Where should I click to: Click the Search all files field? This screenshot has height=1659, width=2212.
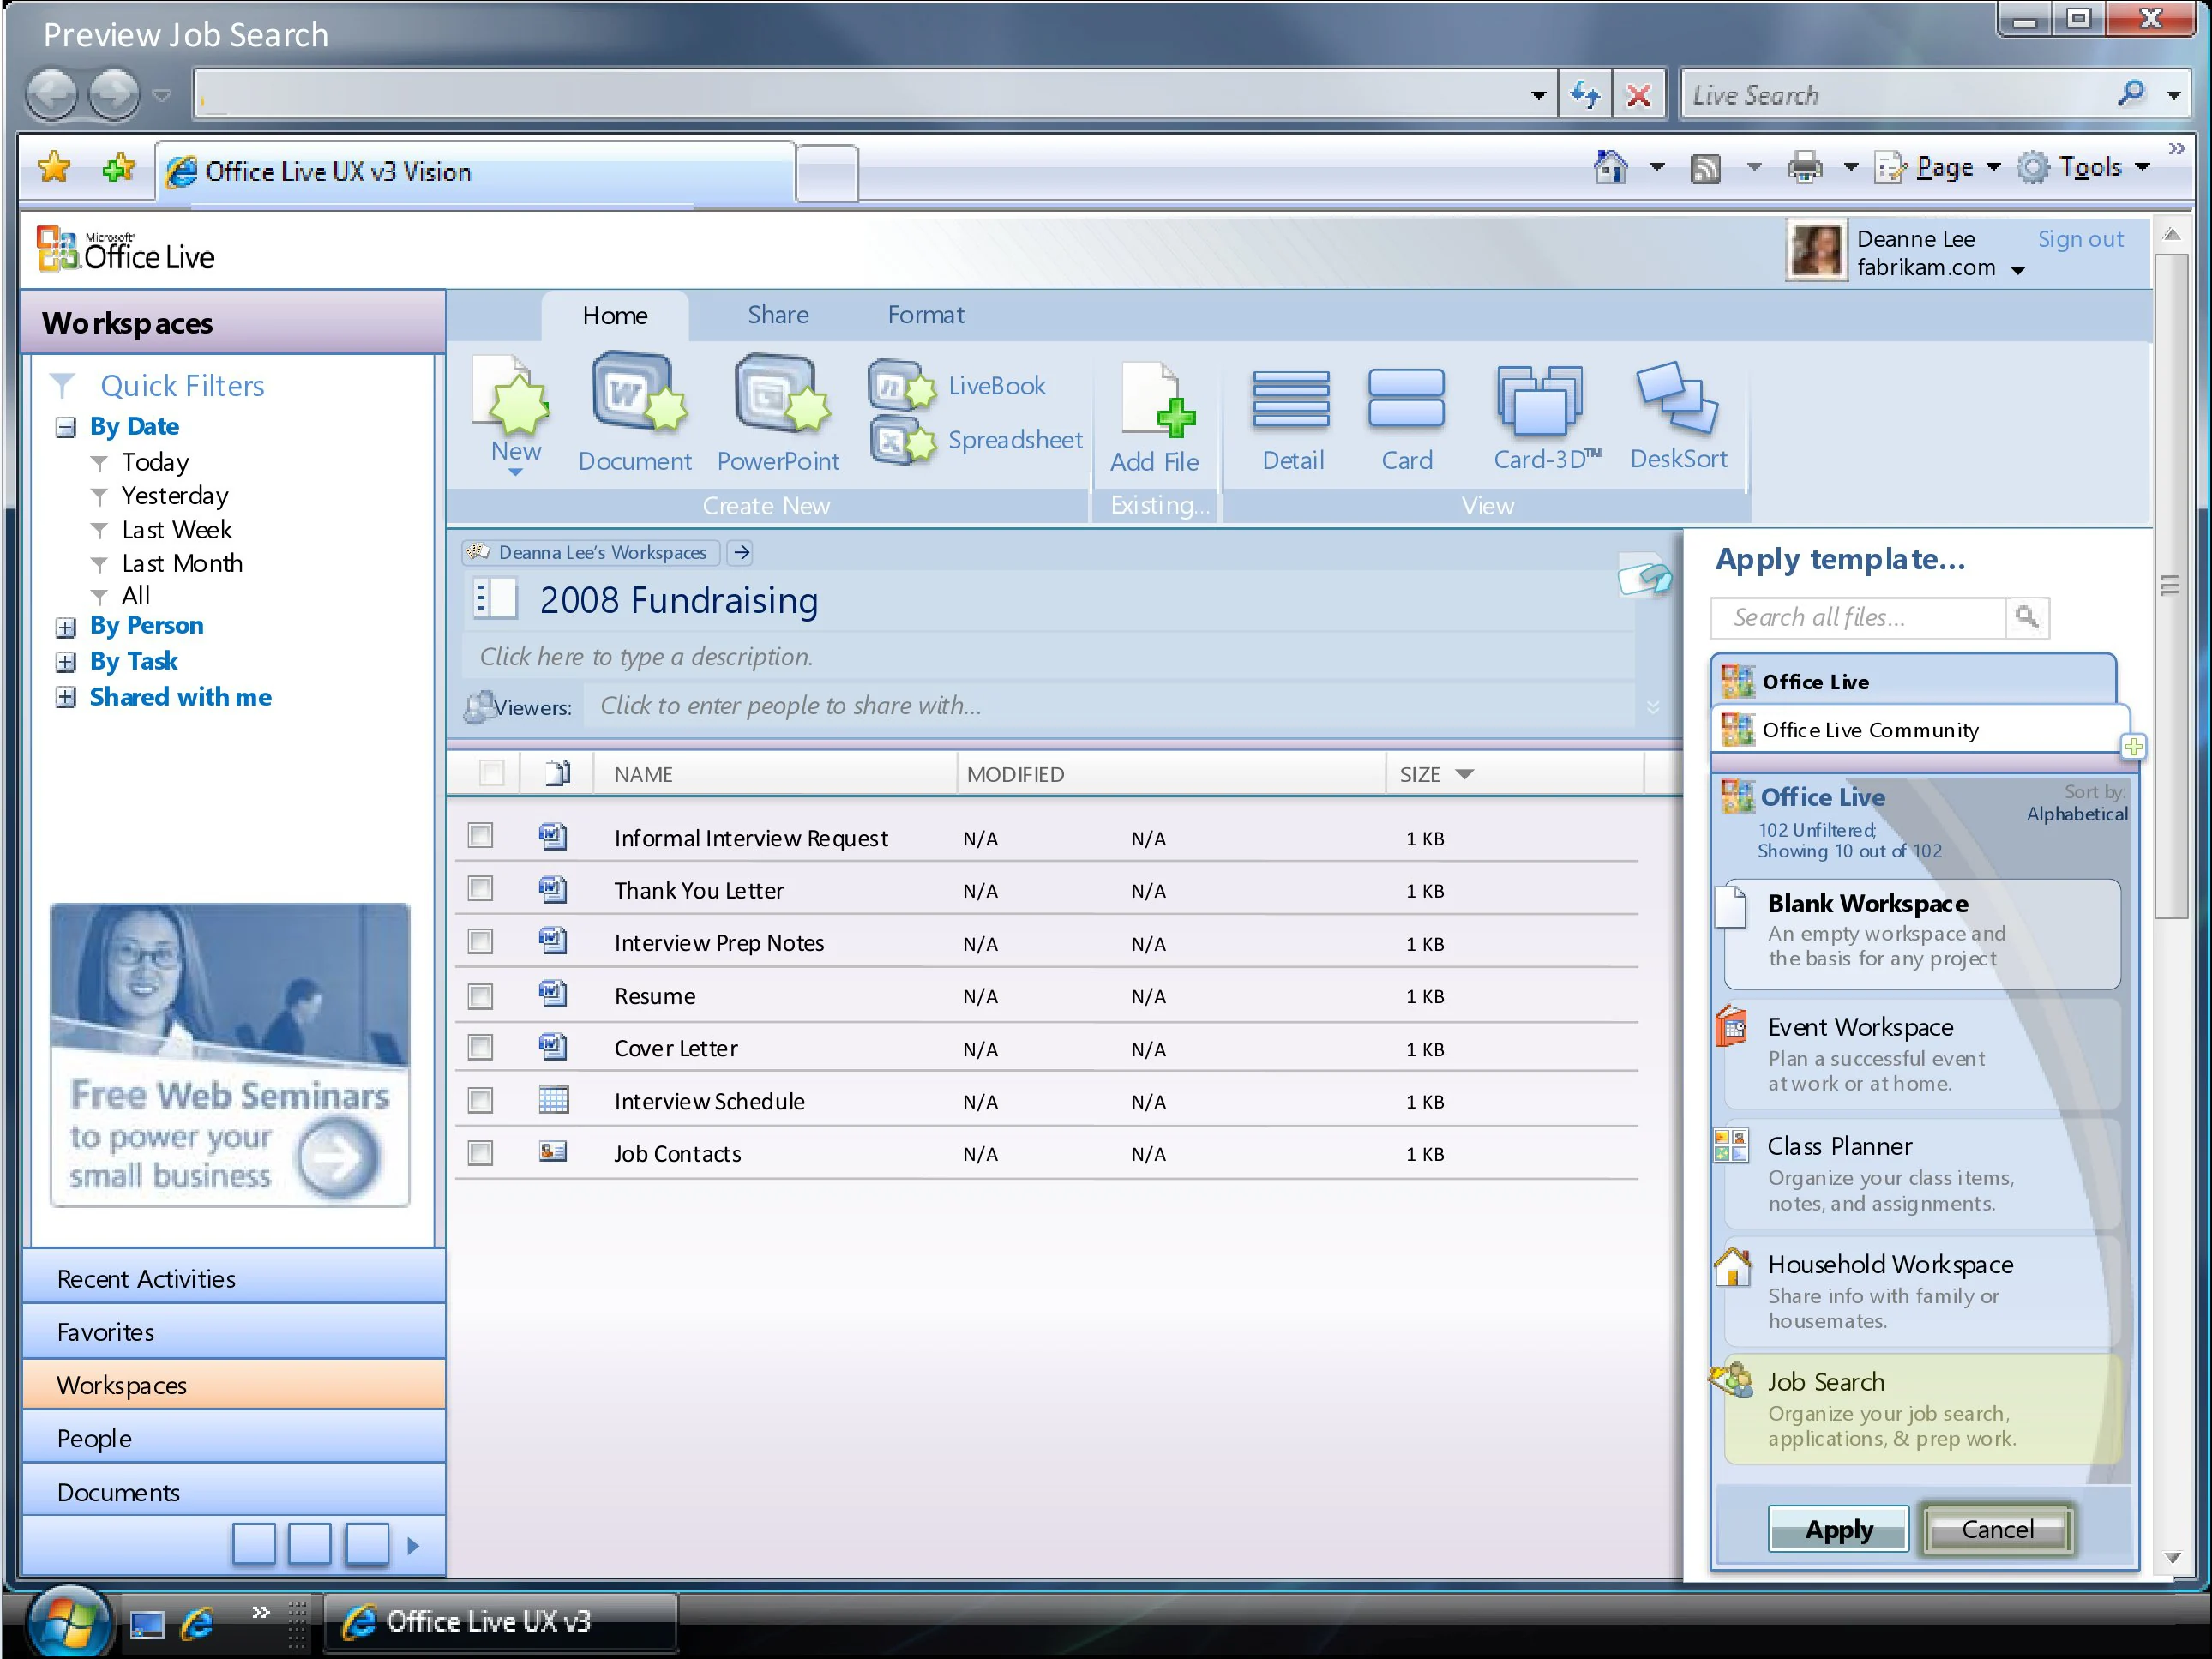point(1858,617)
